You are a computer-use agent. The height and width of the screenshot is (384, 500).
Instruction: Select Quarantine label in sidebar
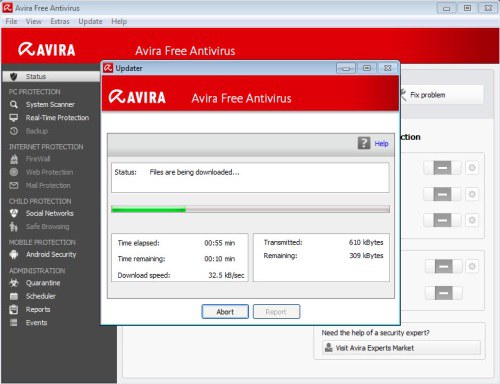[x=43, y=283]
